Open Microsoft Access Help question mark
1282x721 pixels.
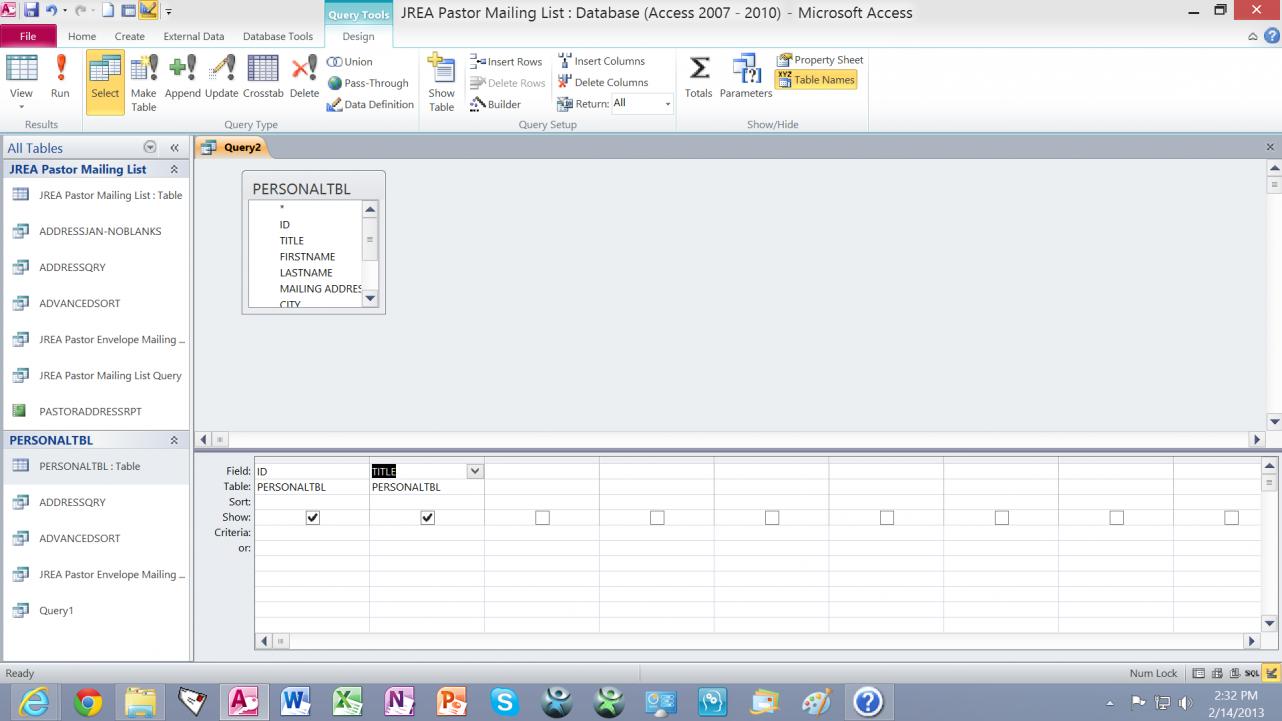tap(1272, 36)
